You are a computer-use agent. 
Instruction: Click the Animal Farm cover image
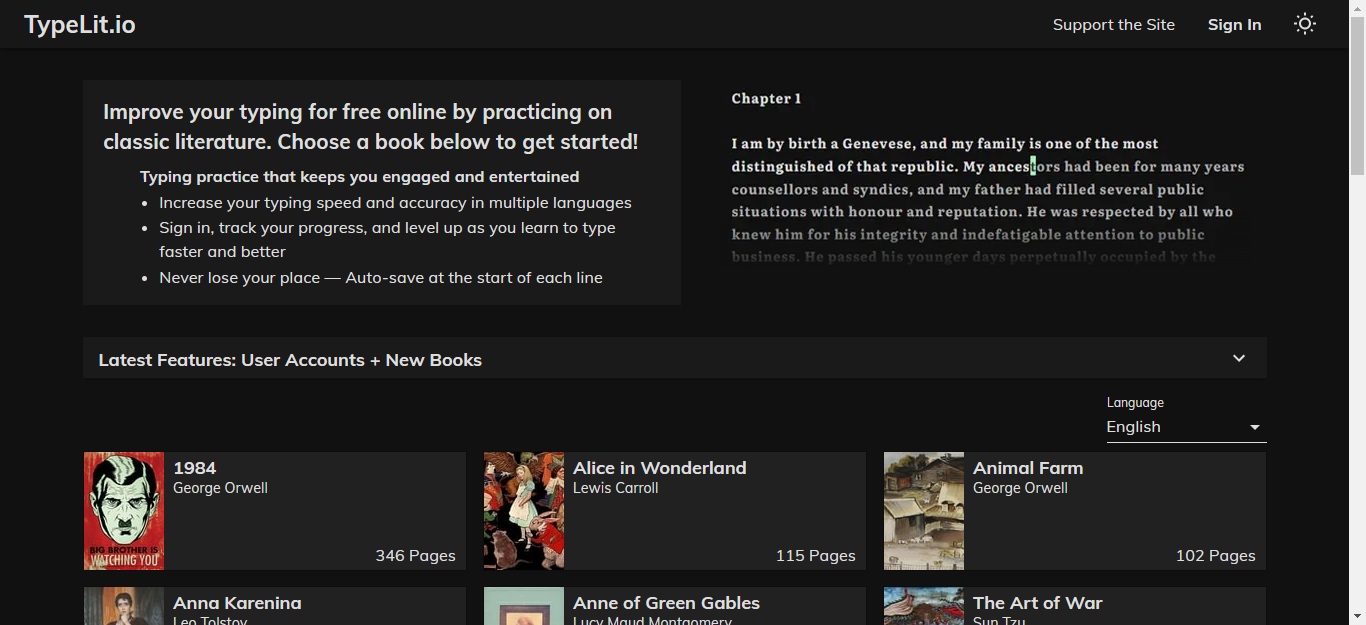pos(924,510)
